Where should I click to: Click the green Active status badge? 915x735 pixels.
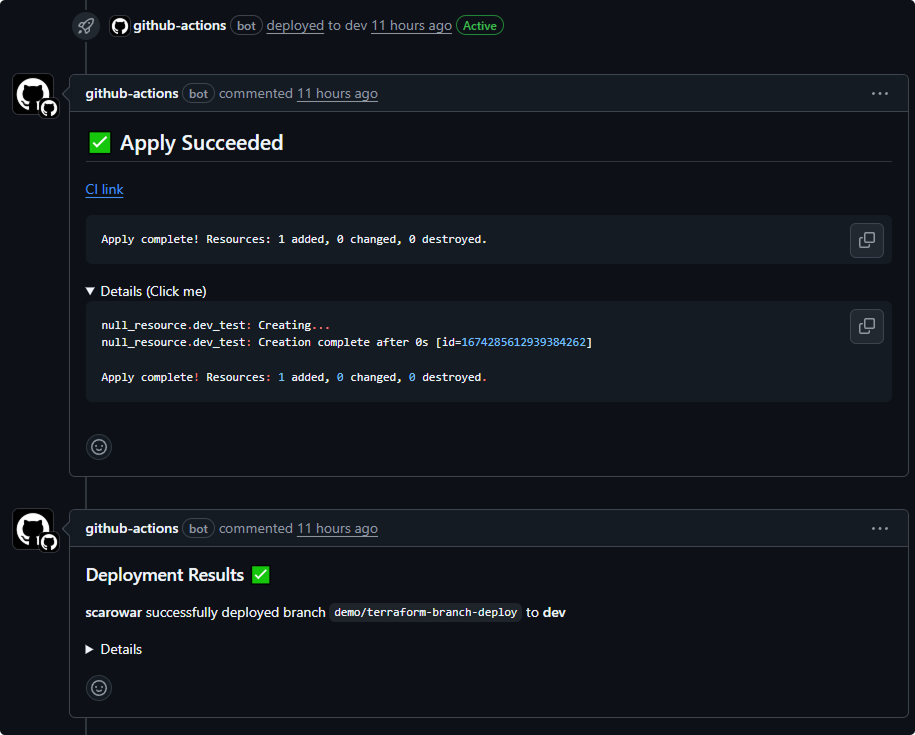coord(480,26)
